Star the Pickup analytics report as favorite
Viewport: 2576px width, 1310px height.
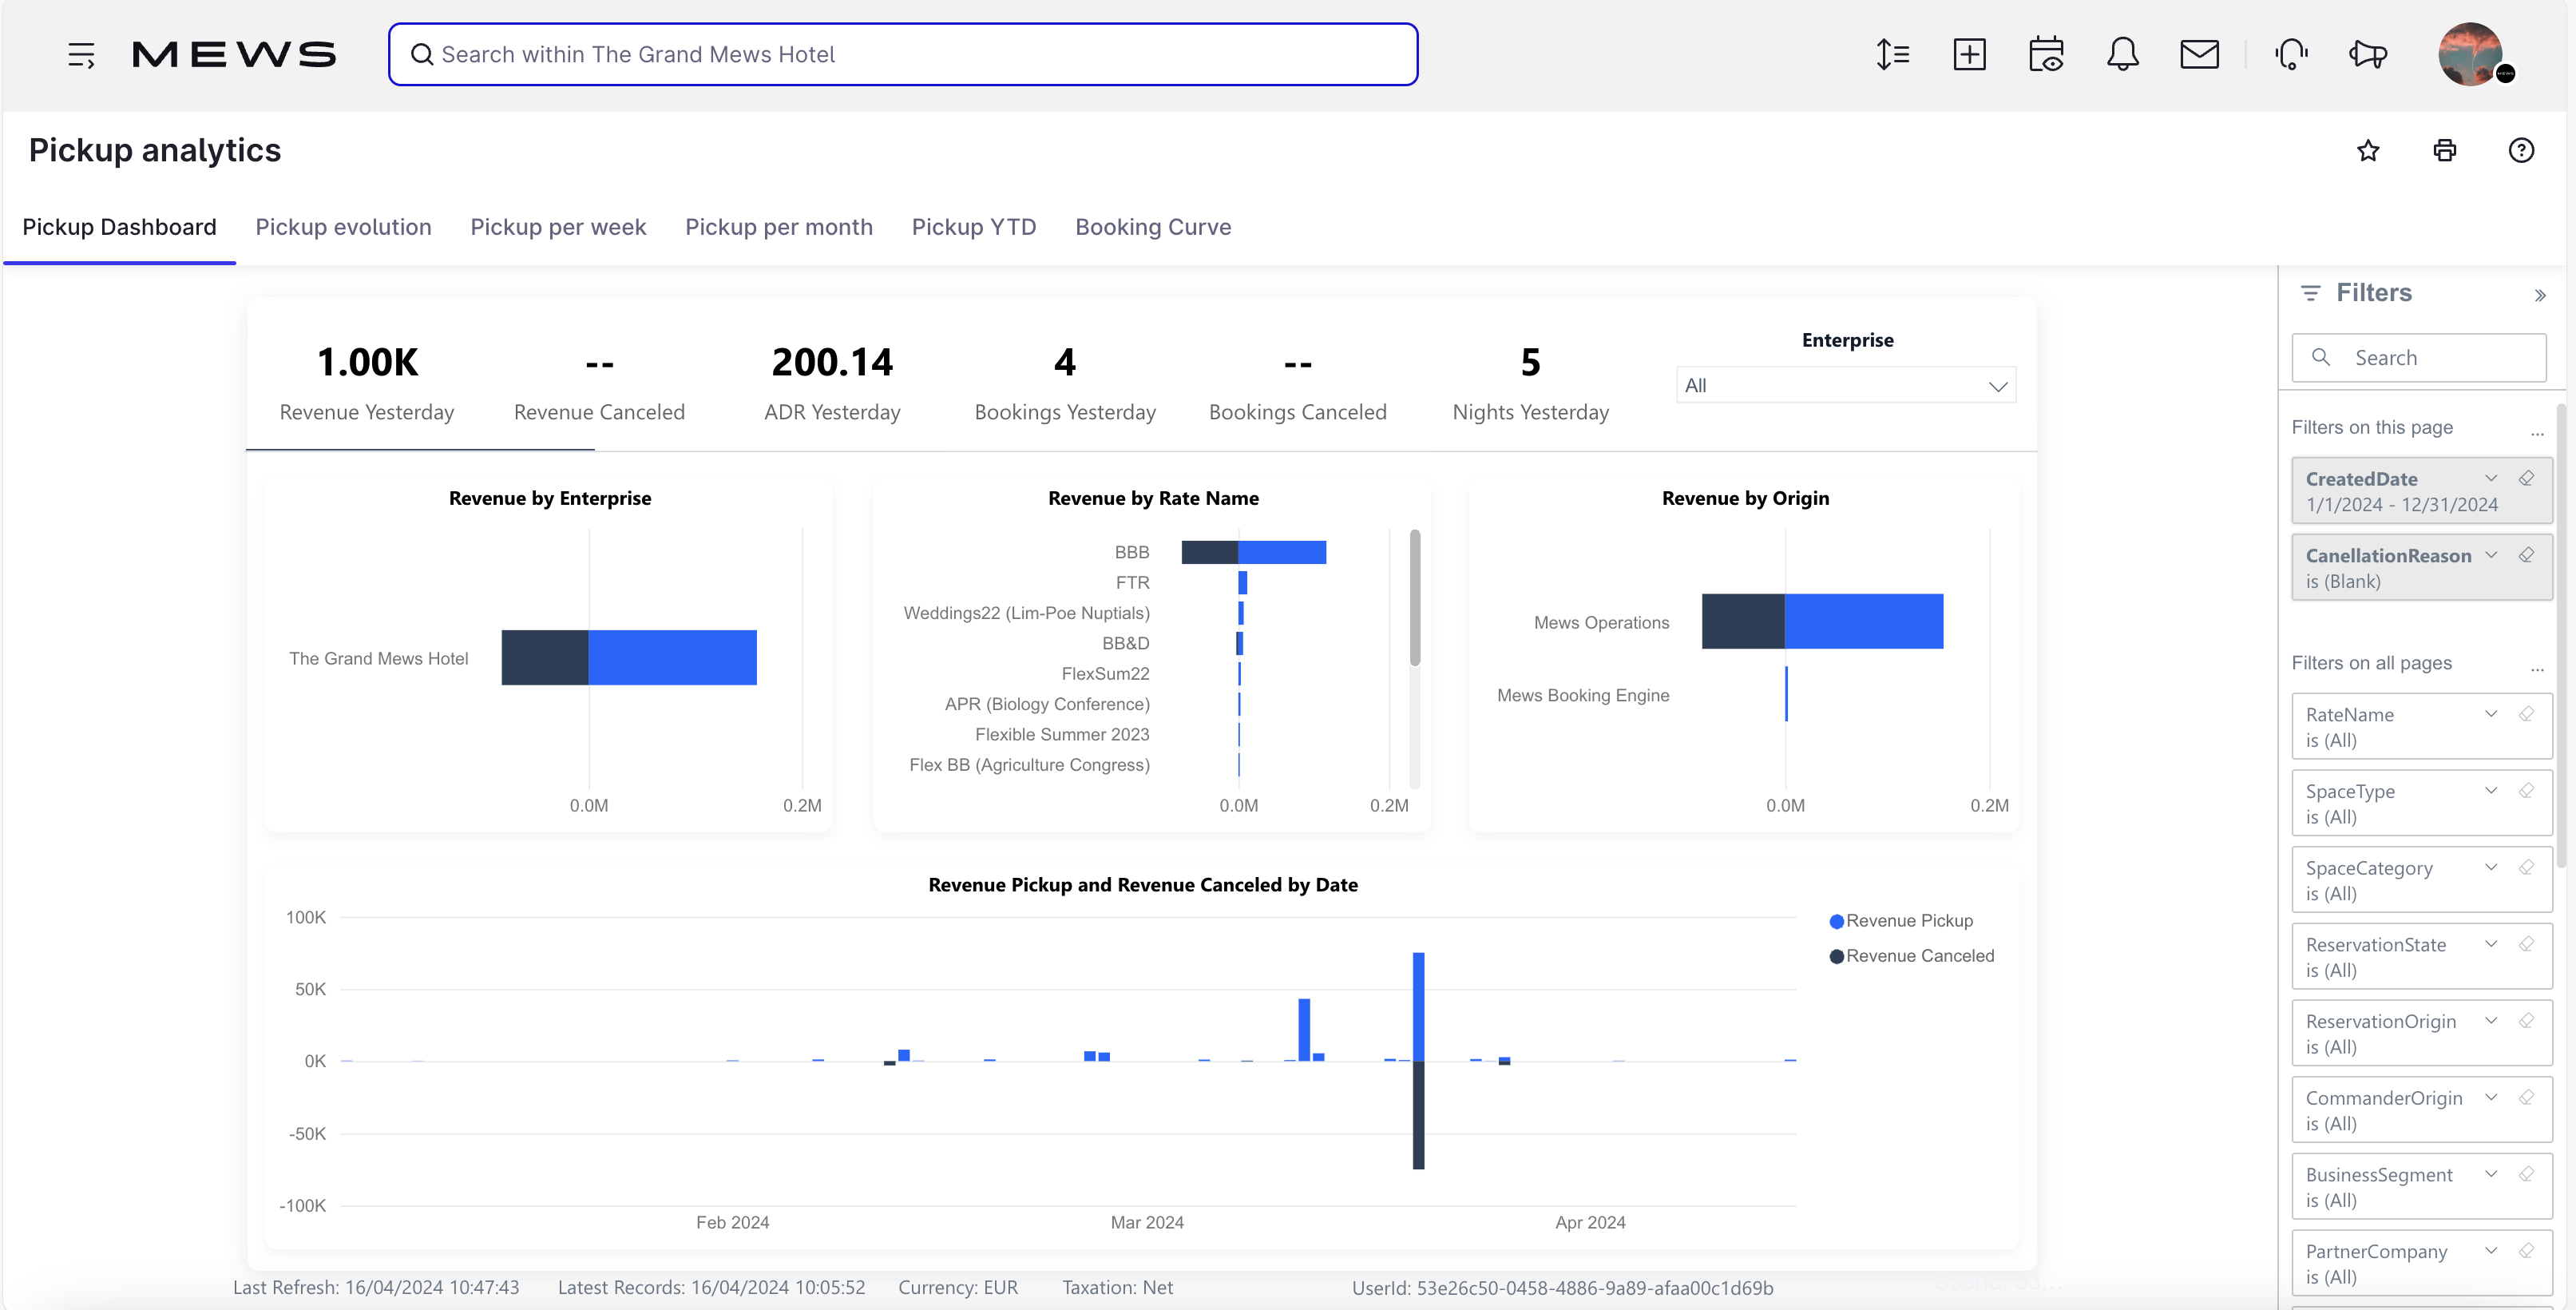2368,150
